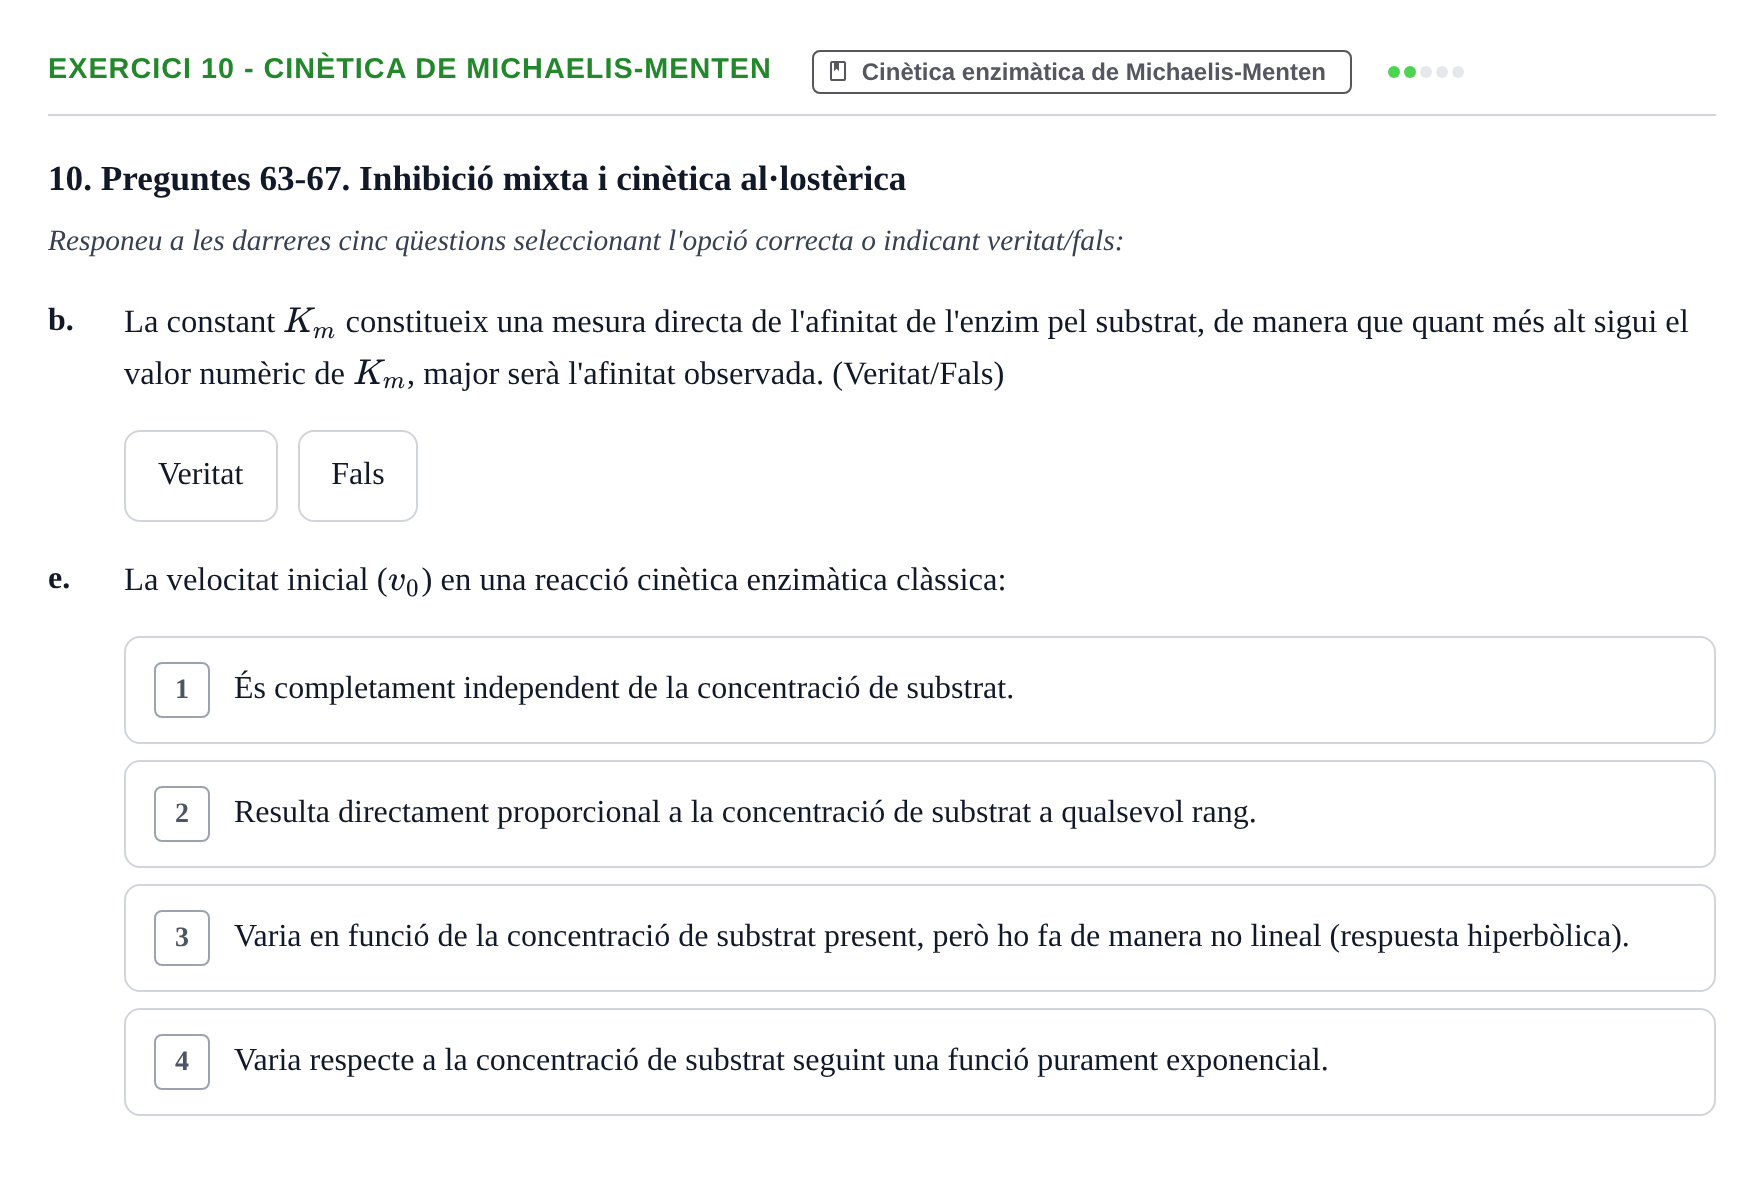The image size is (1764, 1182).
Task: Click the number 1 badge in answer list
Action: 181,689
